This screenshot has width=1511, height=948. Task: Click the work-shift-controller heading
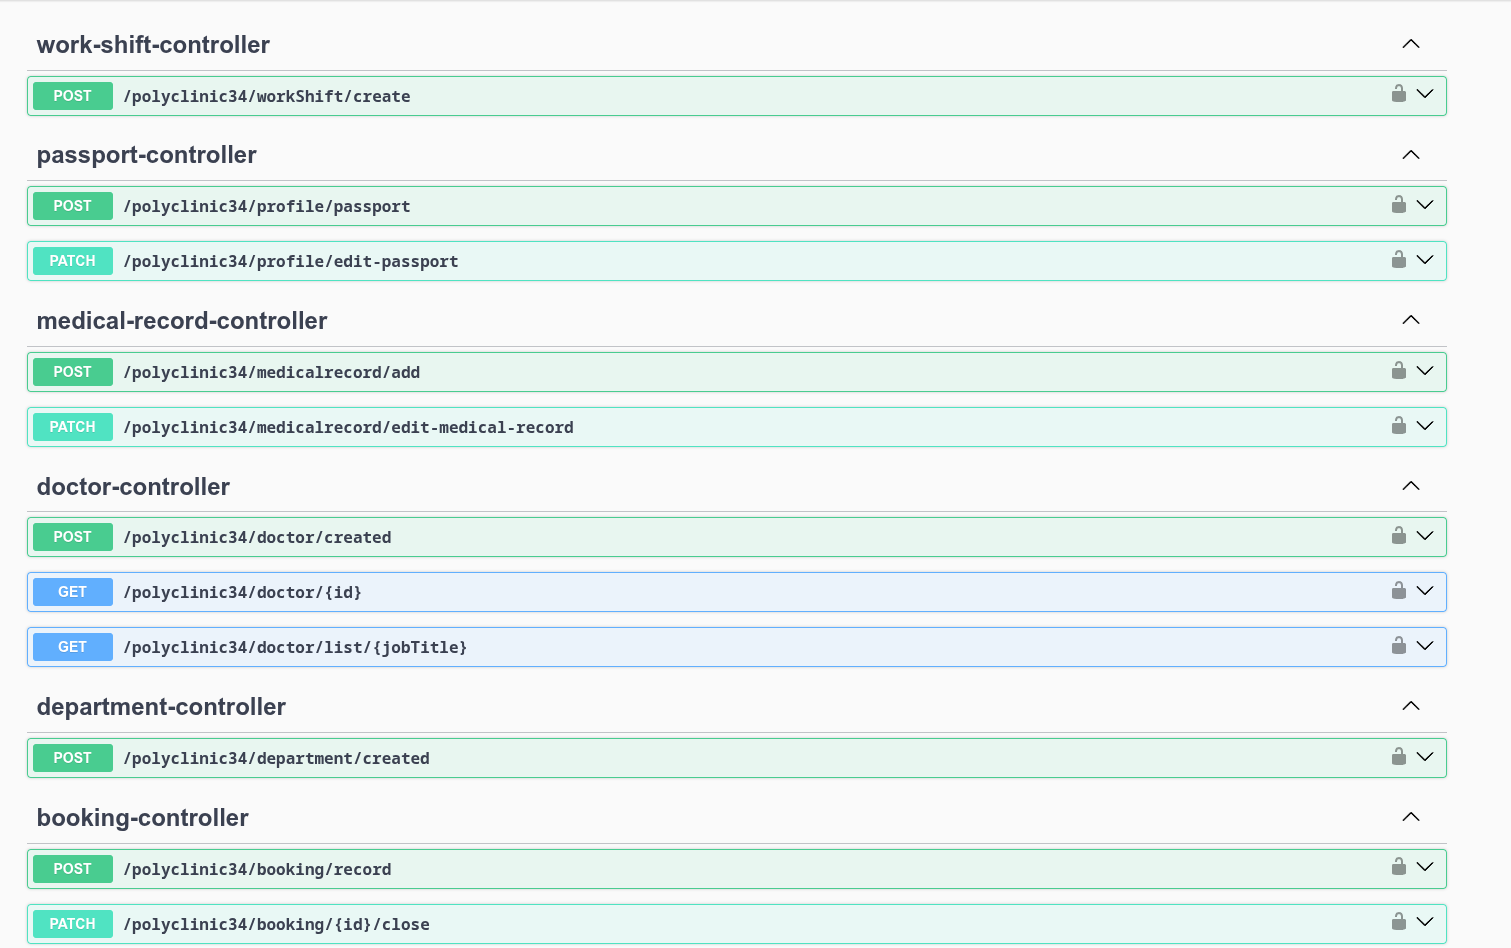click(x=153, y=45)
